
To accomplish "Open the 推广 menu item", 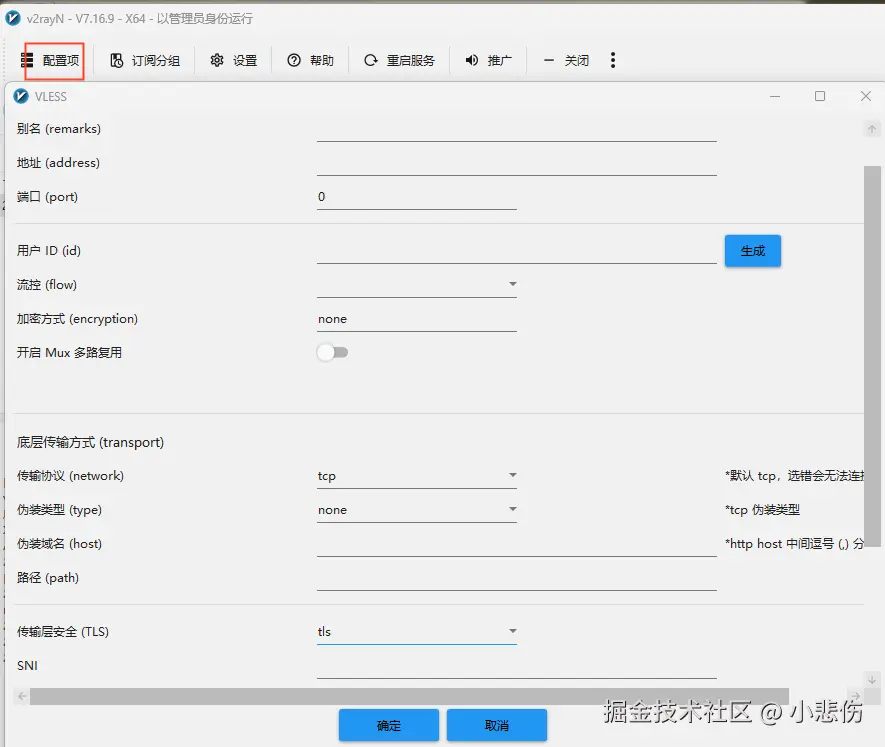I will click(489, 60).
